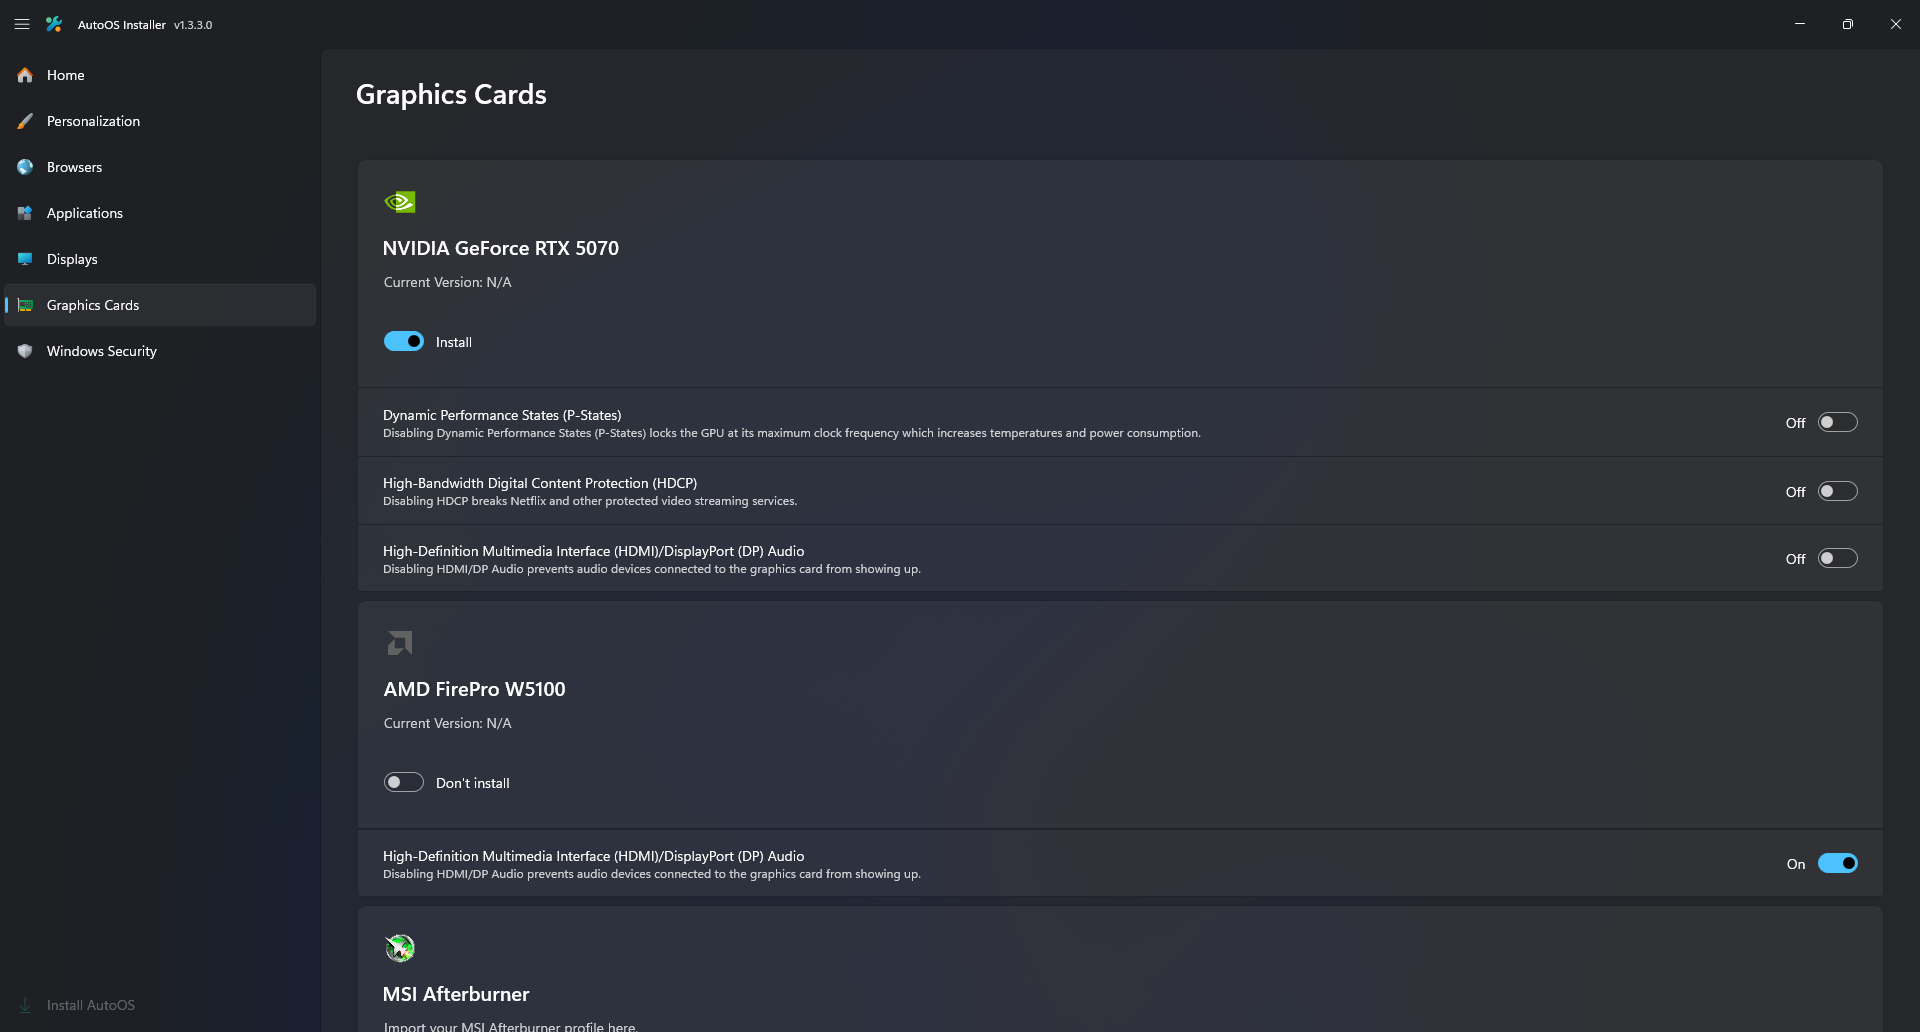Click the Displays monitor icon
The width and height of the screenshot is (1920, 1032).
[x=25, y=259]
